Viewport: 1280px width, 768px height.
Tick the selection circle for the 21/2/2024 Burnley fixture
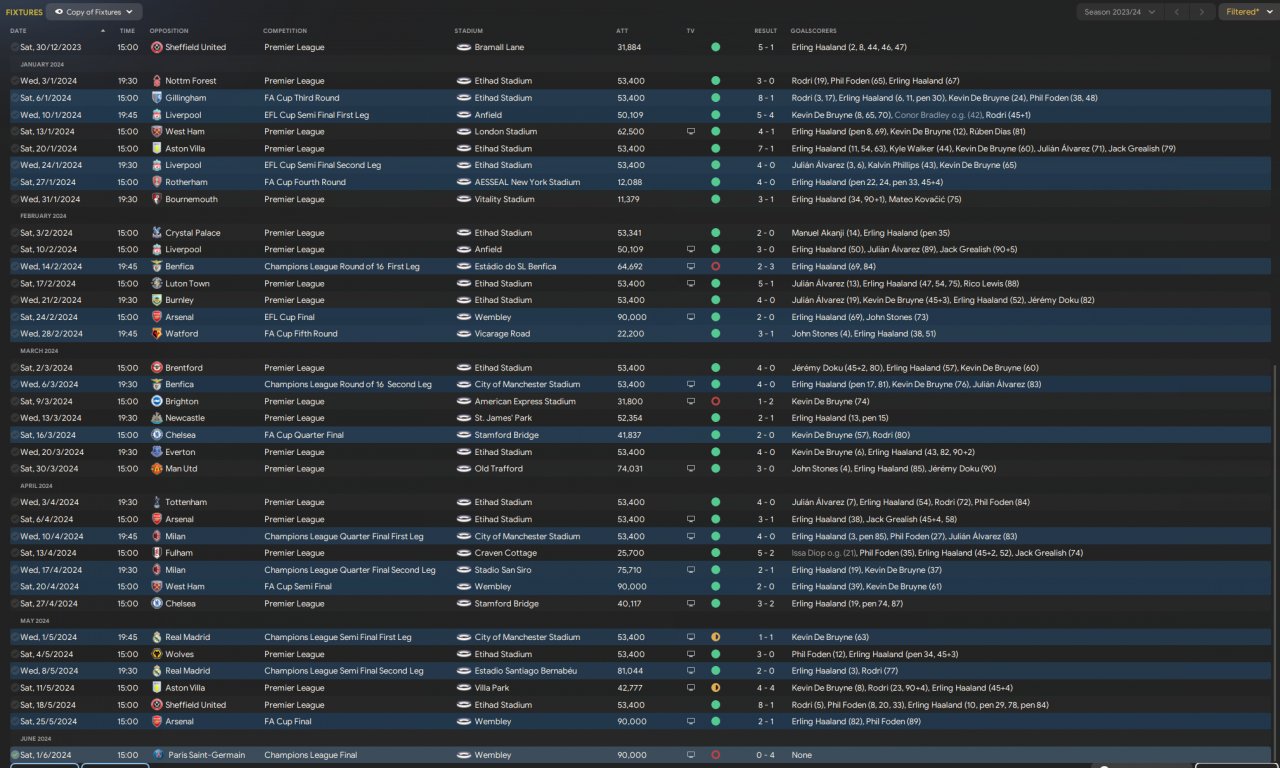click(14, 300)
